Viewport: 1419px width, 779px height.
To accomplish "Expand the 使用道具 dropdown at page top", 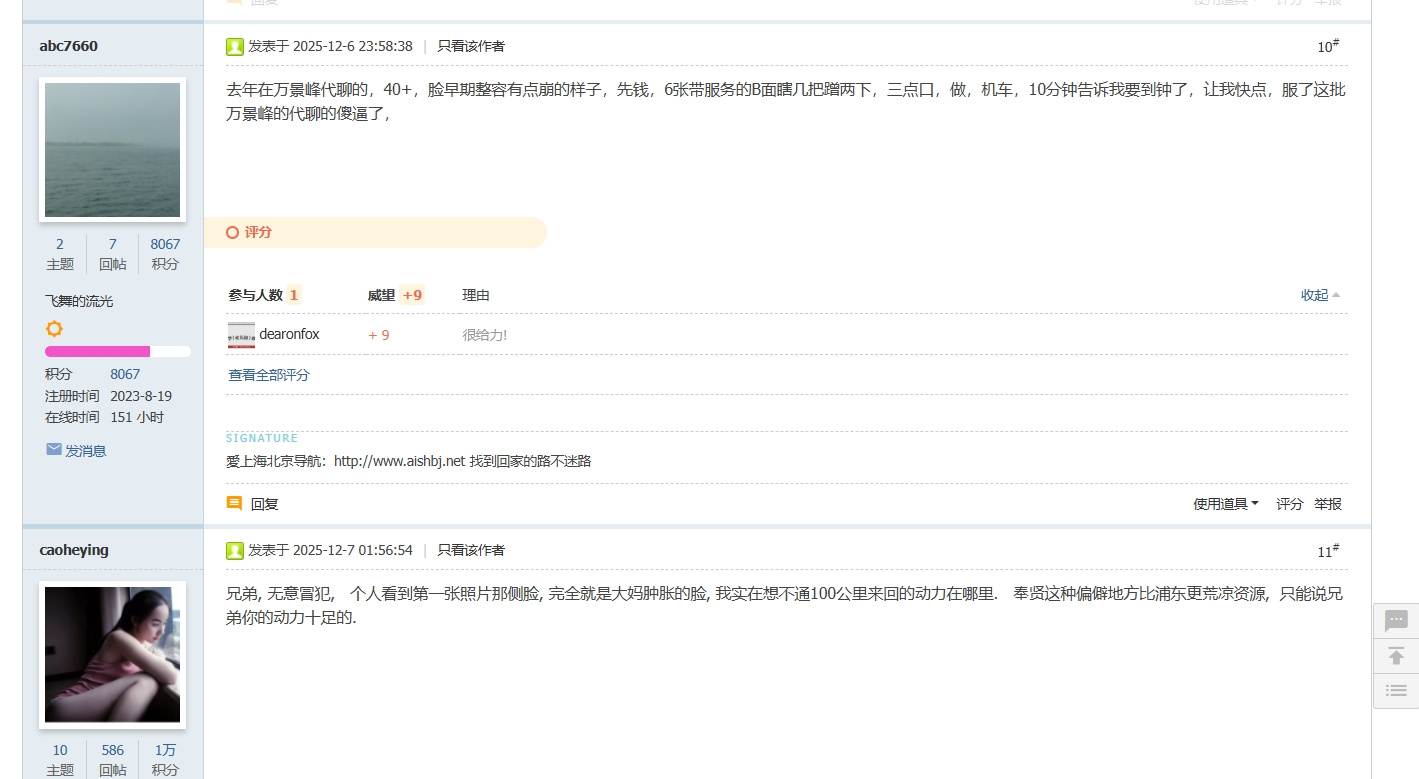I will click(x=1222, y=2).
